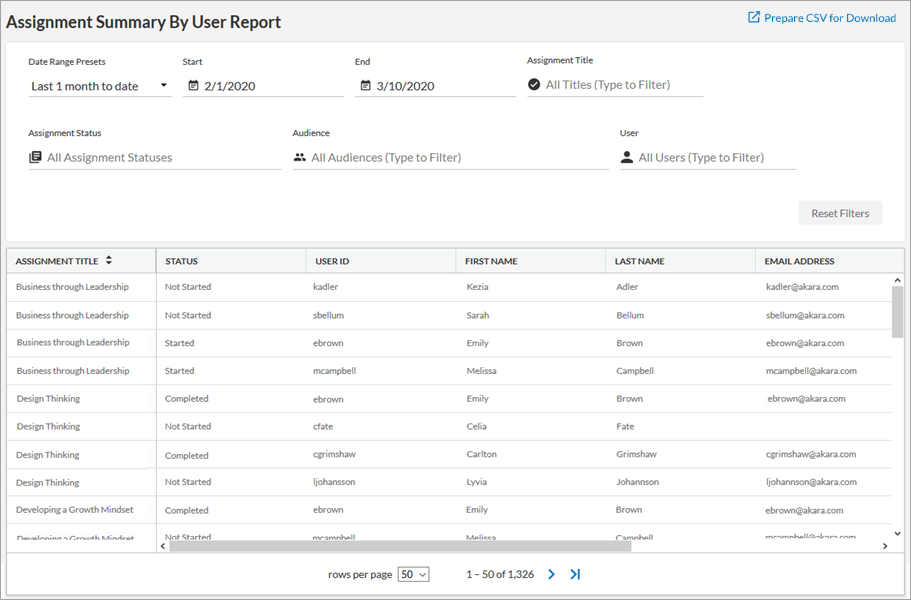This screenshot has height=600, width=911.
Task: Click user ID kadler
Action: 325,287
